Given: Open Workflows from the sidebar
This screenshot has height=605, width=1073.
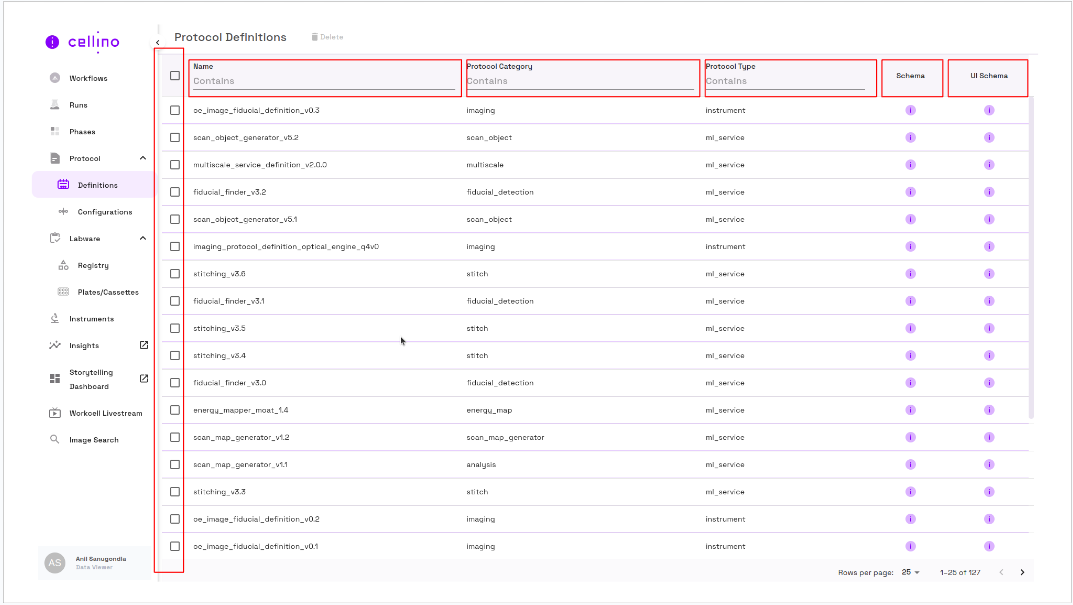Looking at the screenshot, I should [88, 78].
